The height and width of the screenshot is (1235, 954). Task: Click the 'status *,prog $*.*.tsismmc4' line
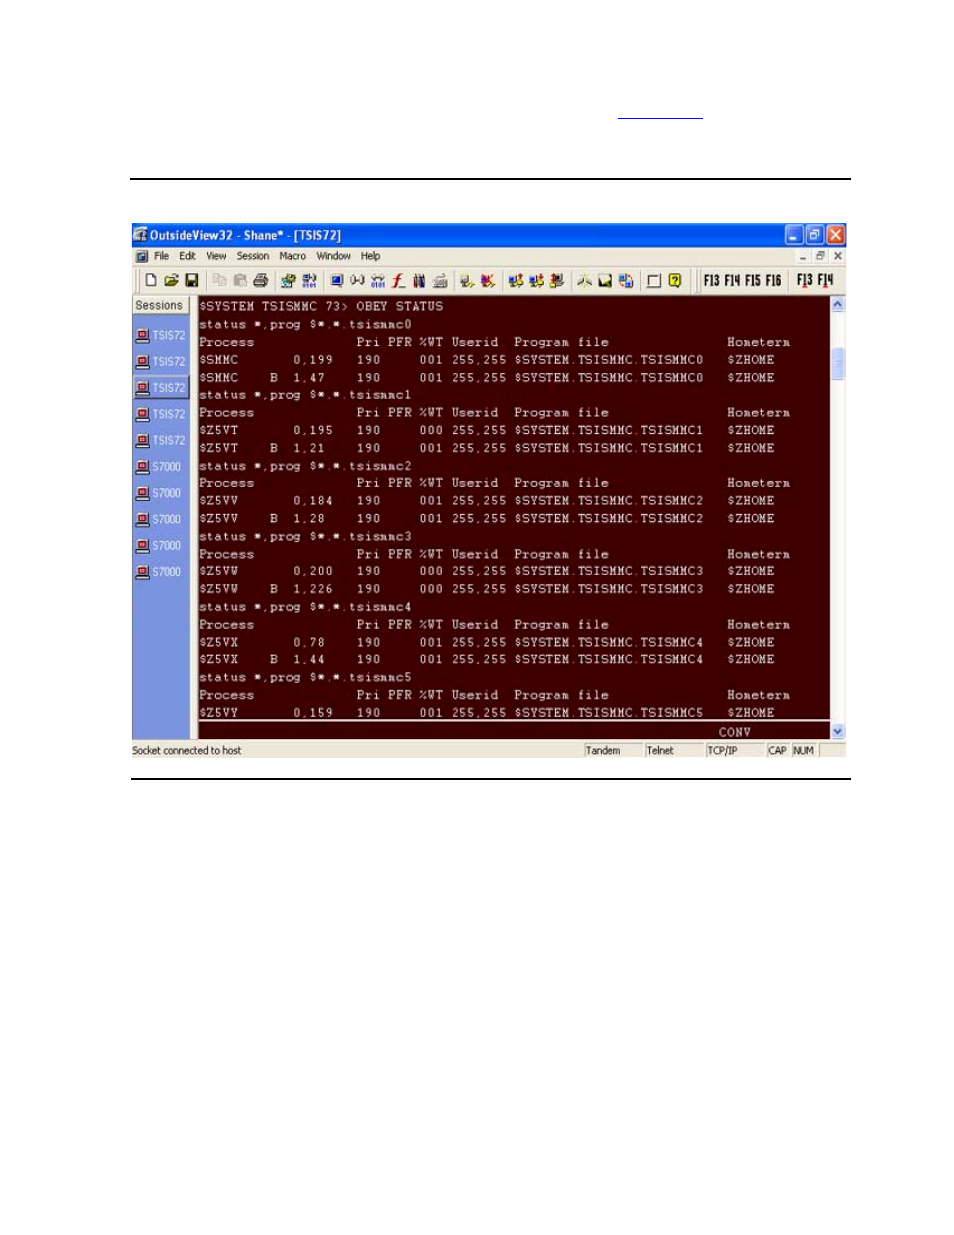pos(305,607)
